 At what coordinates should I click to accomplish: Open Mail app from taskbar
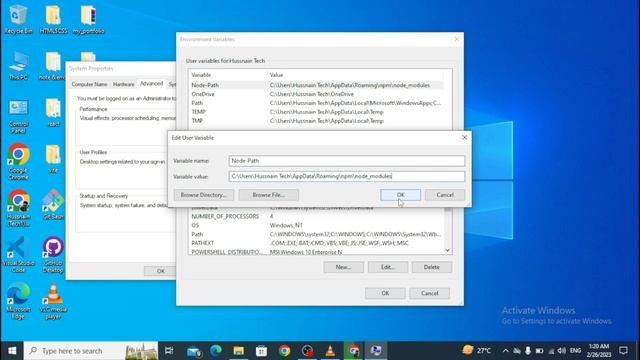click(x=193, y=351)
